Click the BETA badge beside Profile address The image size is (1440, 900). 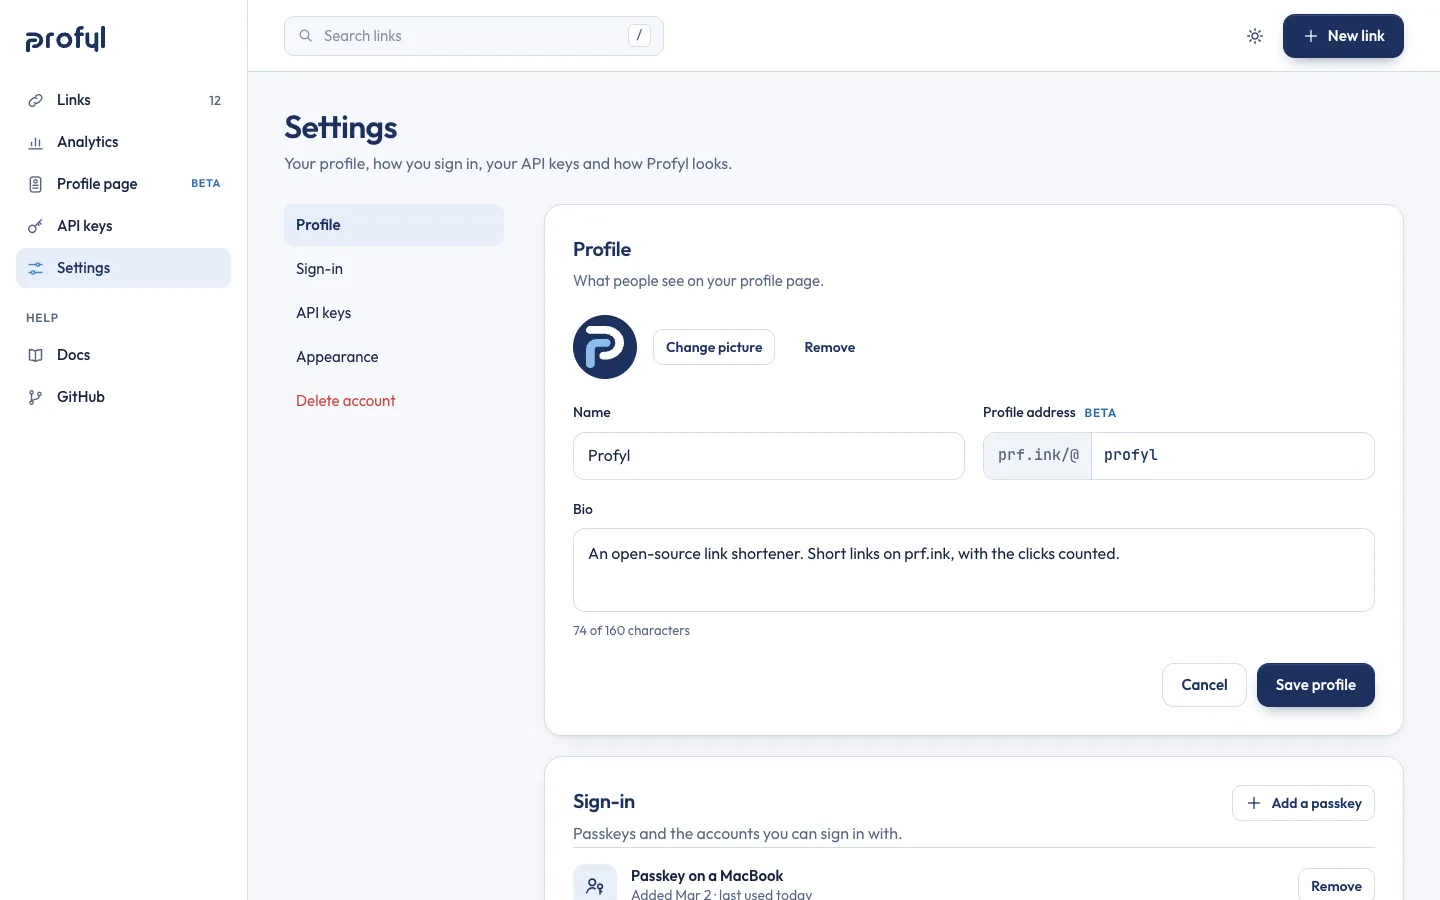point(1100,413)
